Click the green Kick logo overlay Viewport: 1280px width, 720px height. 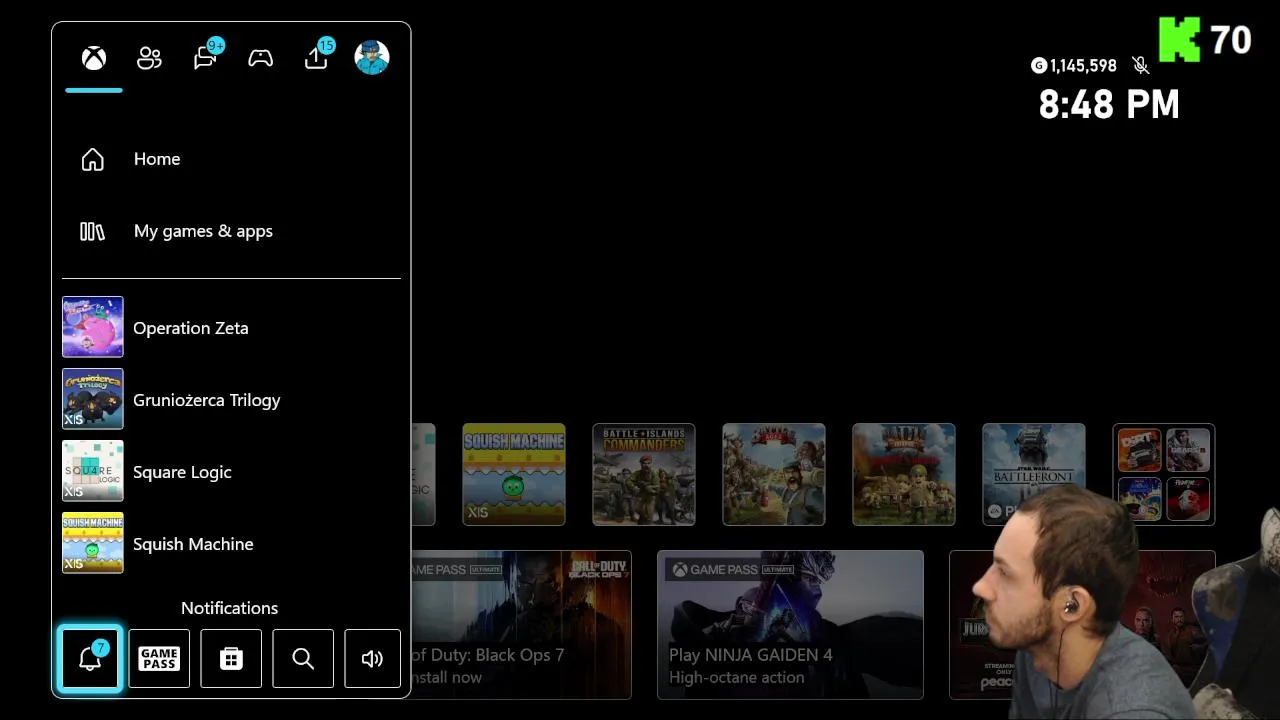[1179, 40]
